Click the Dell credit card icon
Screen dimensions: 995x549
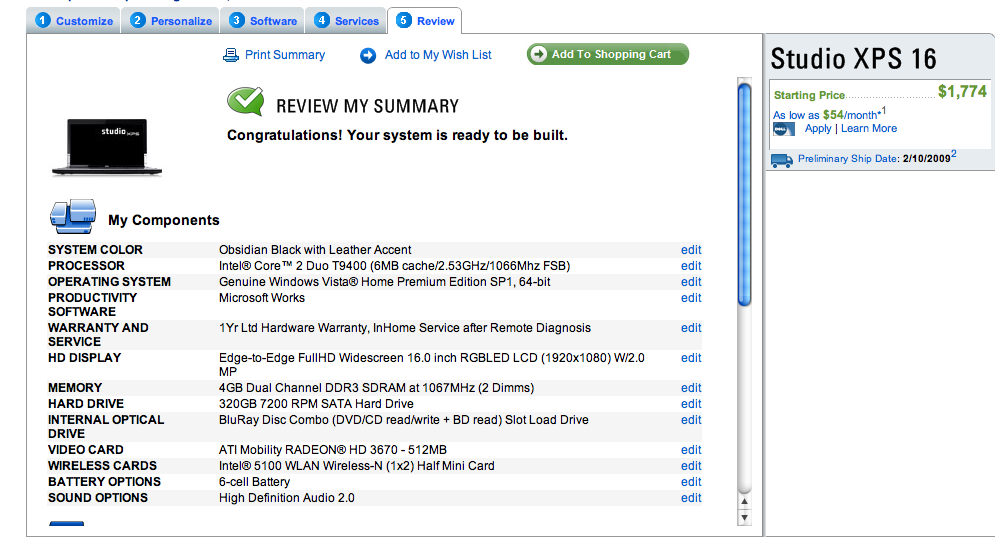pos(784,129)
